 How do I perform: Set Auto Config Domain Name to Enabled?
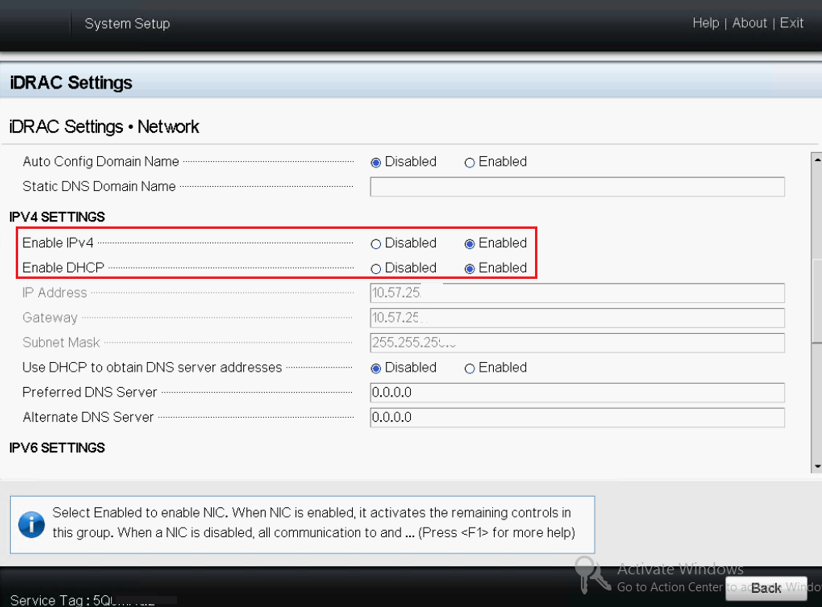[470, 162]
